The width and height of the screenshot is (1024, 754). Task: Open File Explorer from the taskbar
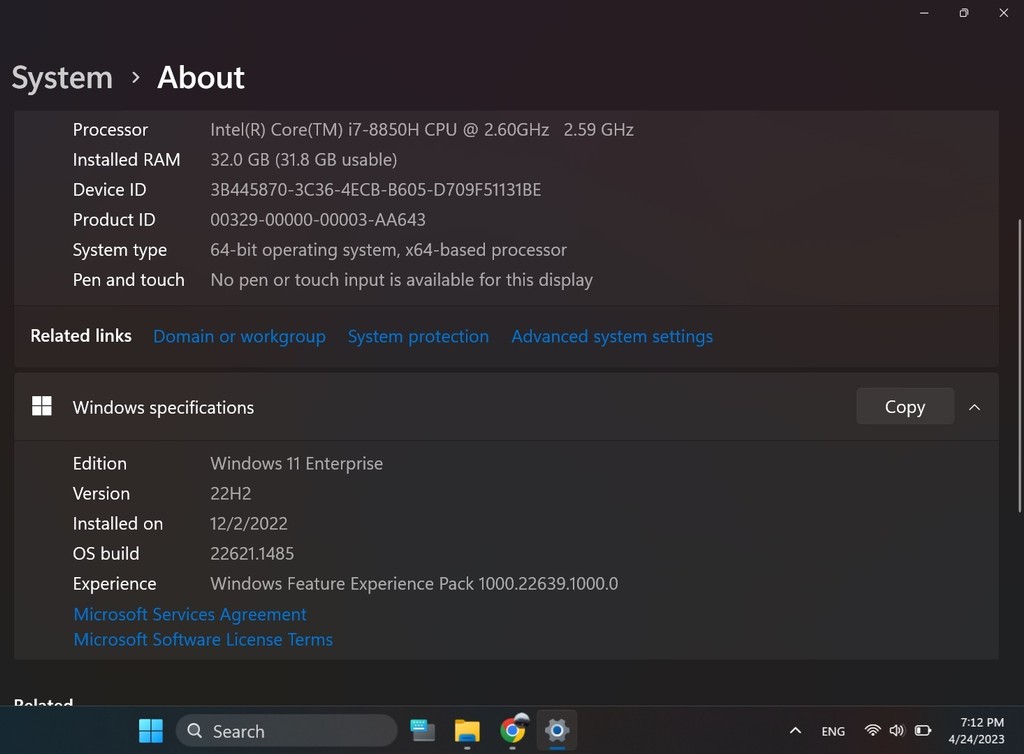[467, 731]
